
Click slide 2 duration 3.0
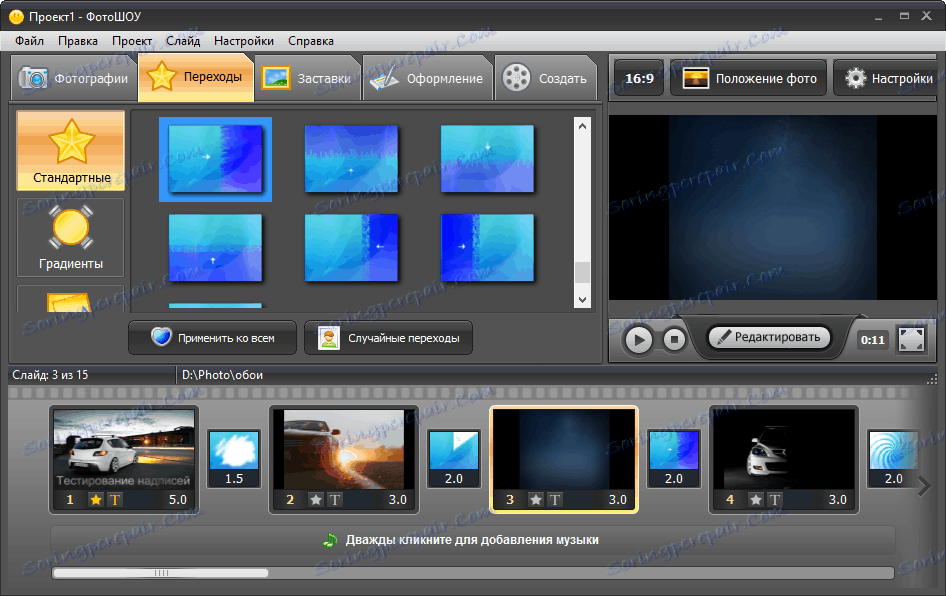pyautogui.click(x=398, y=499)
